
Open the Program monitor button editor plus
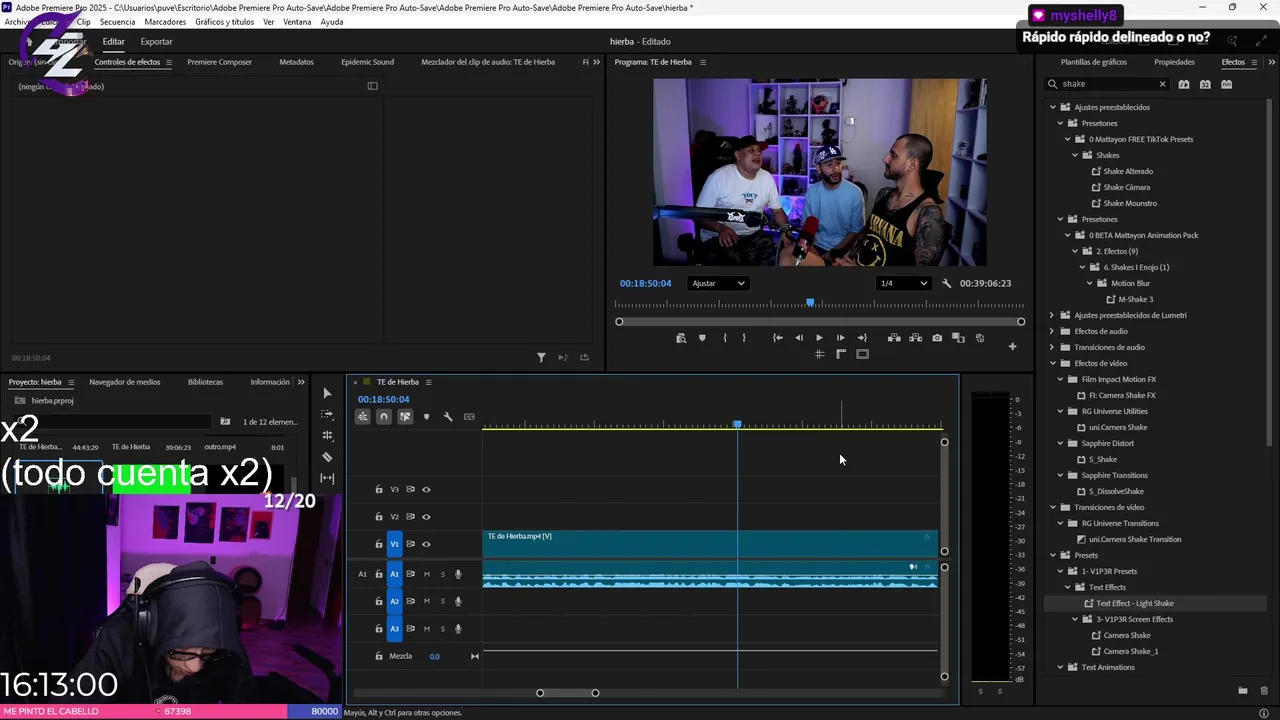1012,347
